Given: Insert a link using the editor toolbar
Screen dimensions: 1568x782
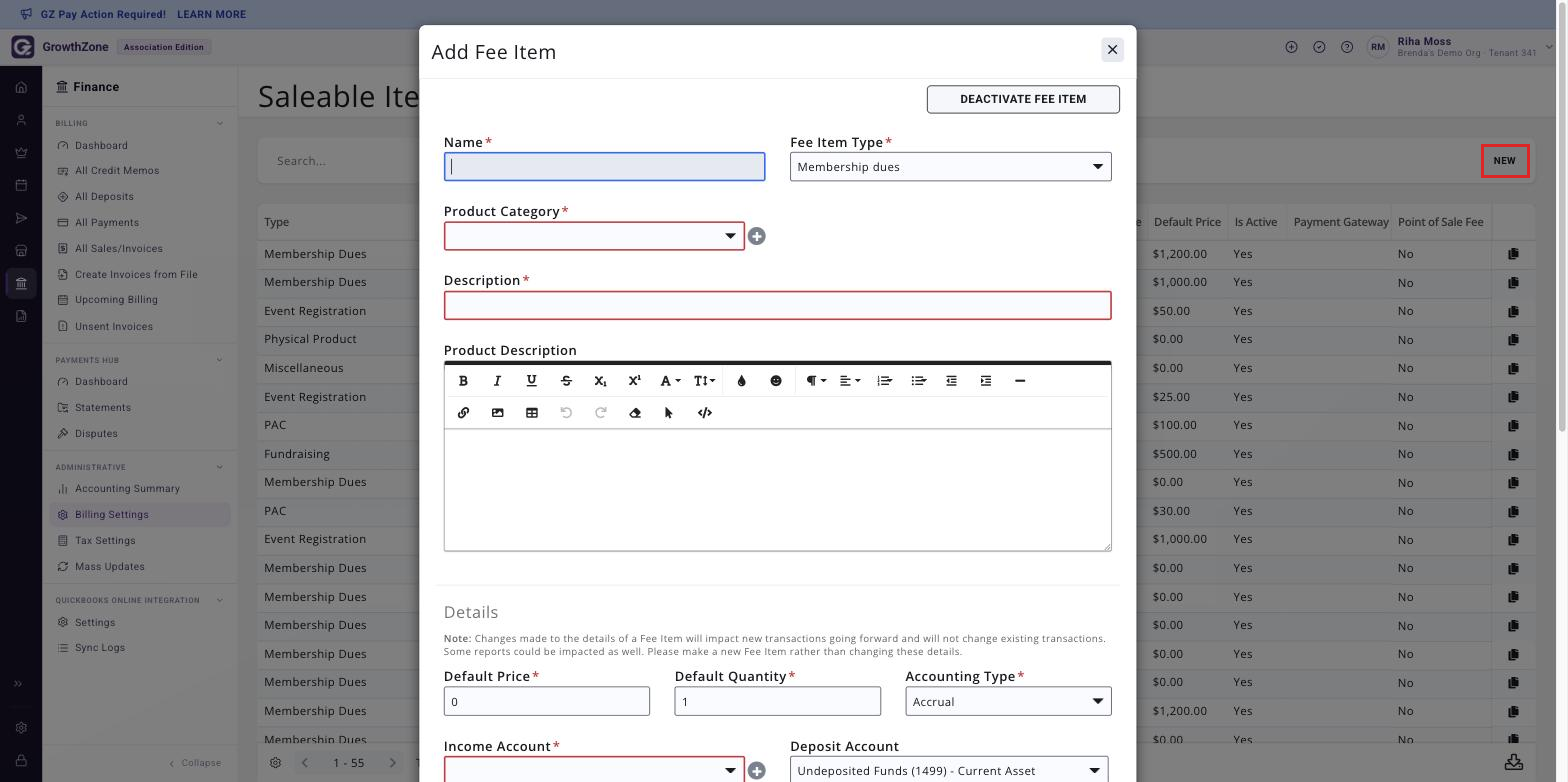Looking at the screenshot, I should tap(463, 413).
